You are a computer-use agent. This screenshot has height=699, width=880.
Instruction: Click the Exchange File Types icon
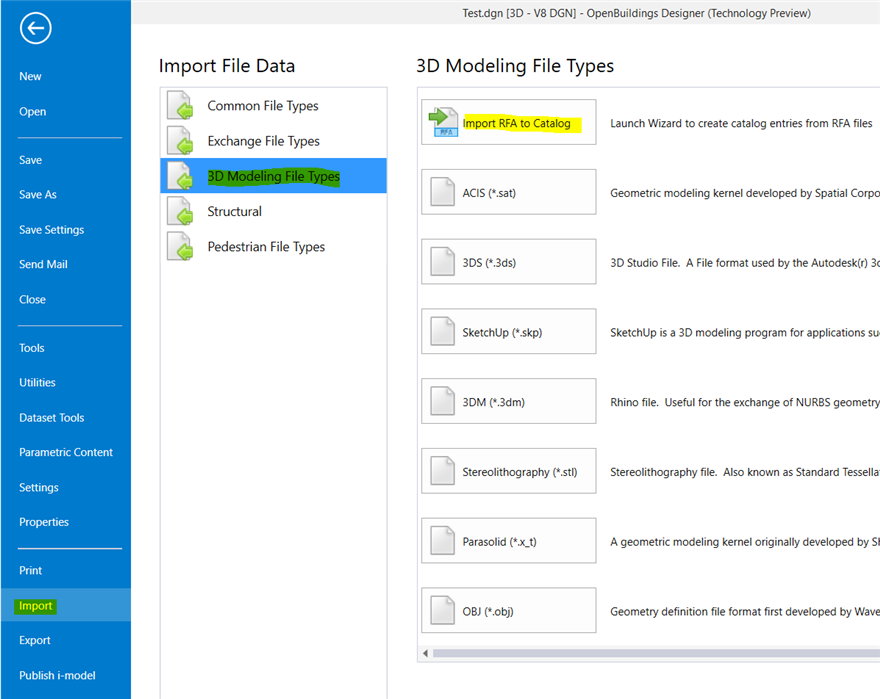(x=180, y=141)
